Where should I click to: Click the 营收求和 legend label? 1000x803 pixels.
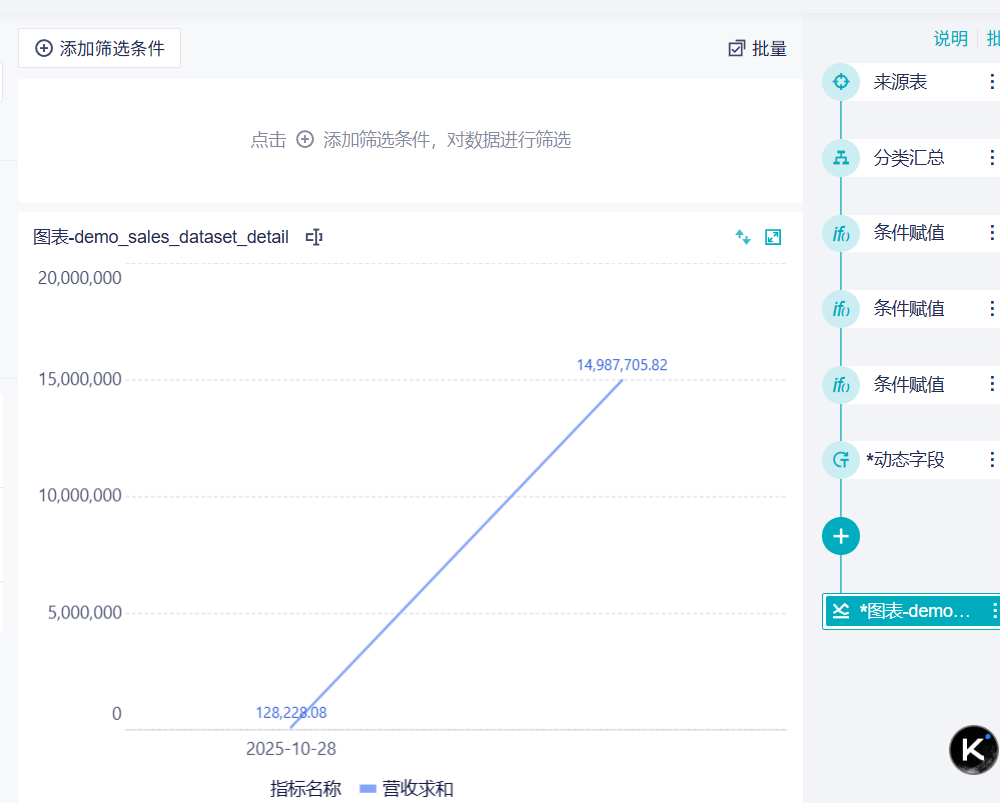point(418,789)
